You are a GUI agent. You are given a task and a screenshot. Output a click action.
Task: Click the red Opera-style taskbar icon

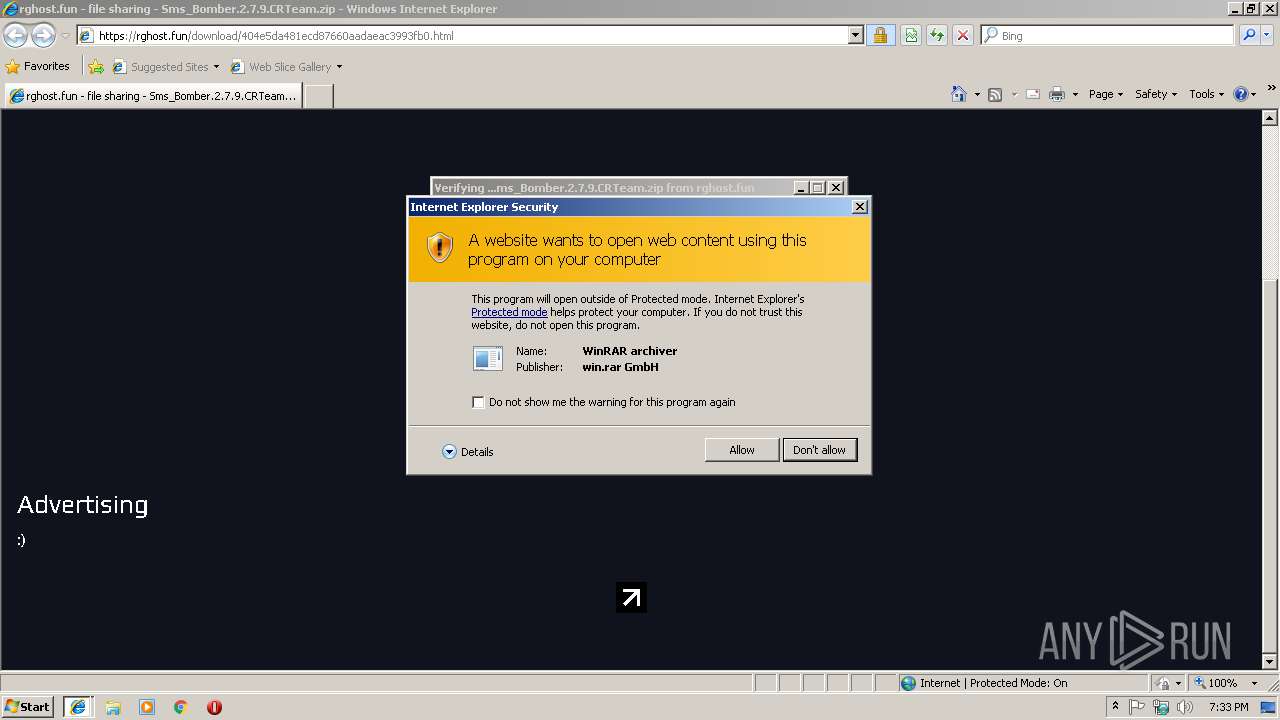[x=214, y=707]
